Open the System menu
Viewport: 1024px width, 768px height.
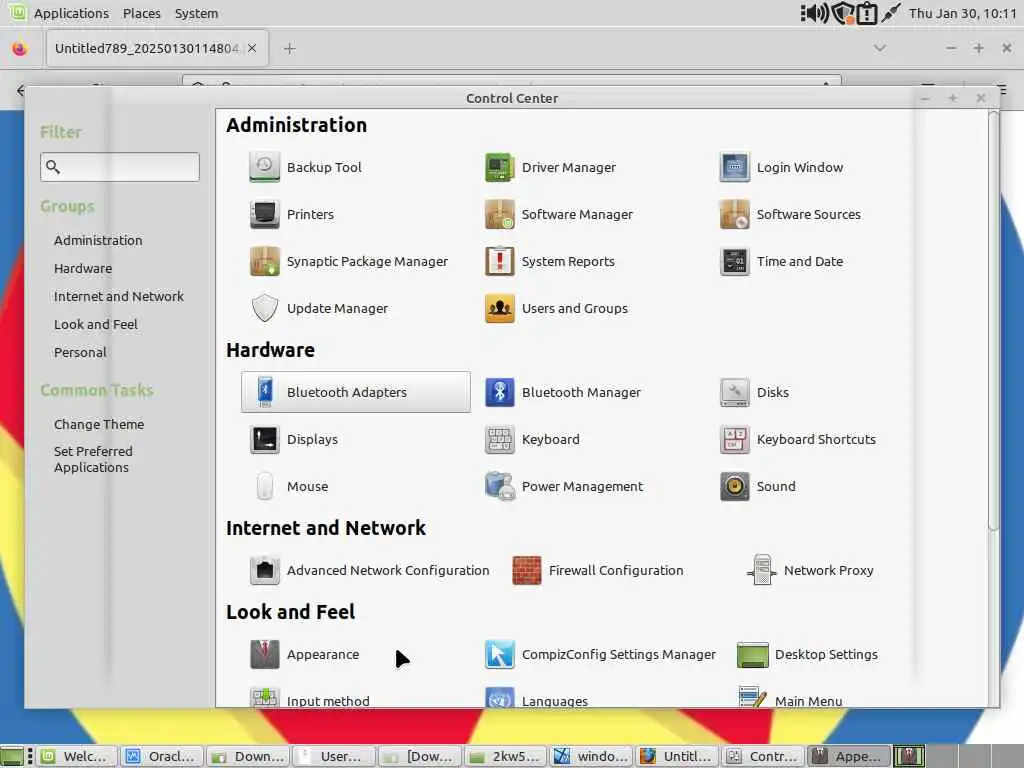tap(197, 13)
